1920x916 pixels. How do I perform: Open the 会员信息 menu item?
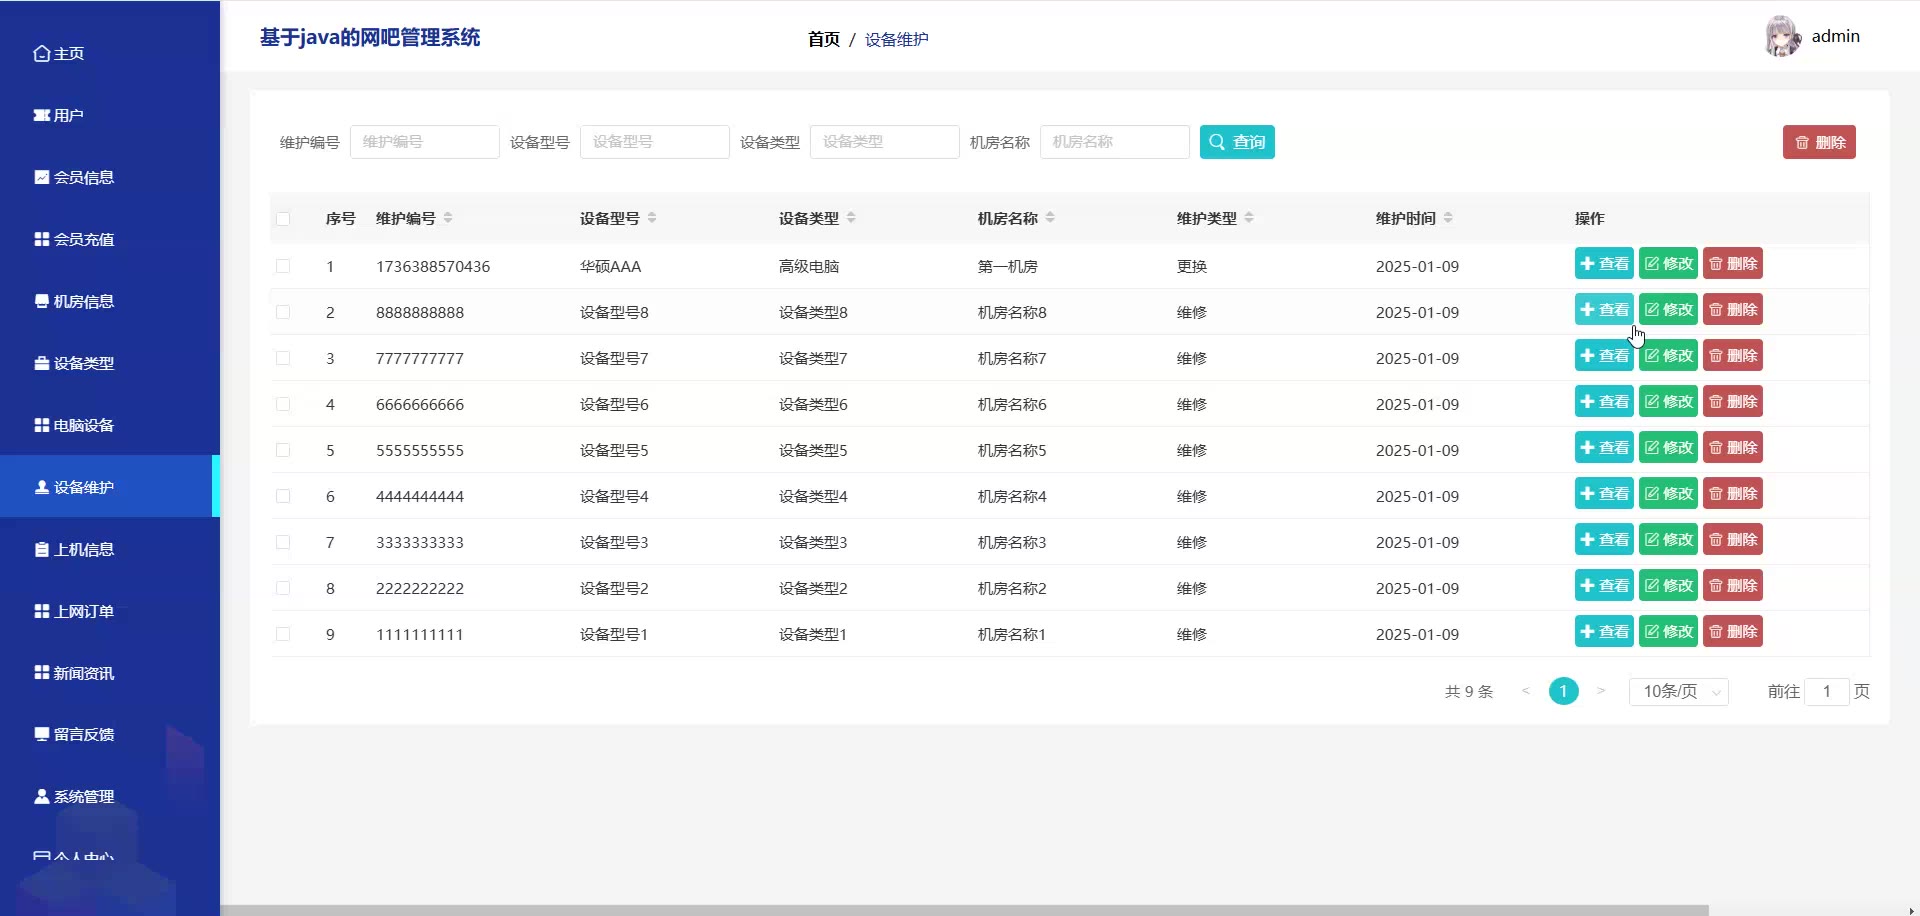(x=110, y=178)
